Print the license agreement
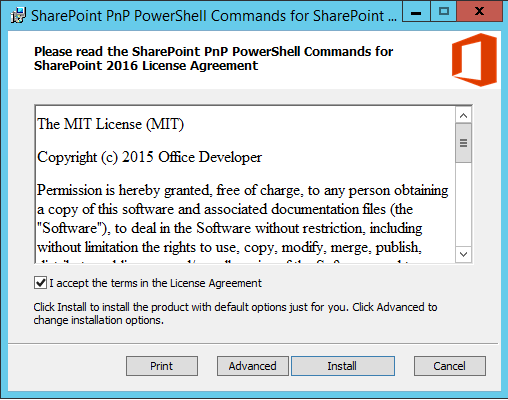 tap(162, 366)
